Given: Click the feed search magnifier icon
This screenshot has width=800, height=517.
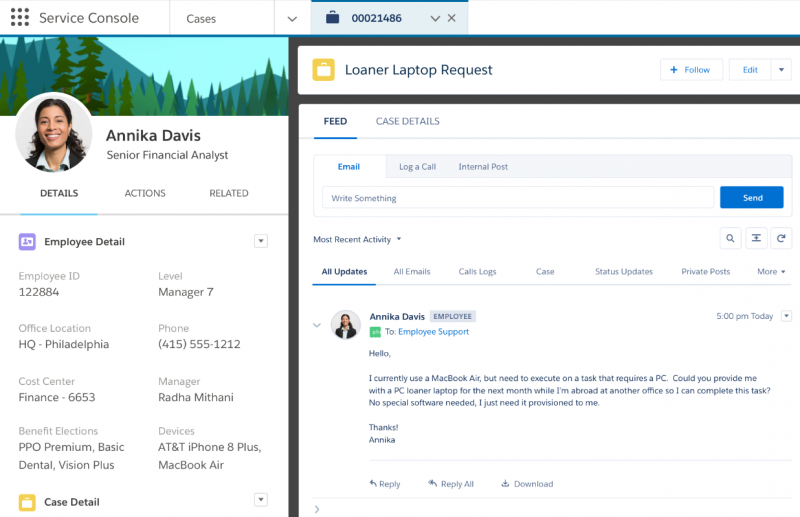Looking at the screenshot, I should click(730, 238).
